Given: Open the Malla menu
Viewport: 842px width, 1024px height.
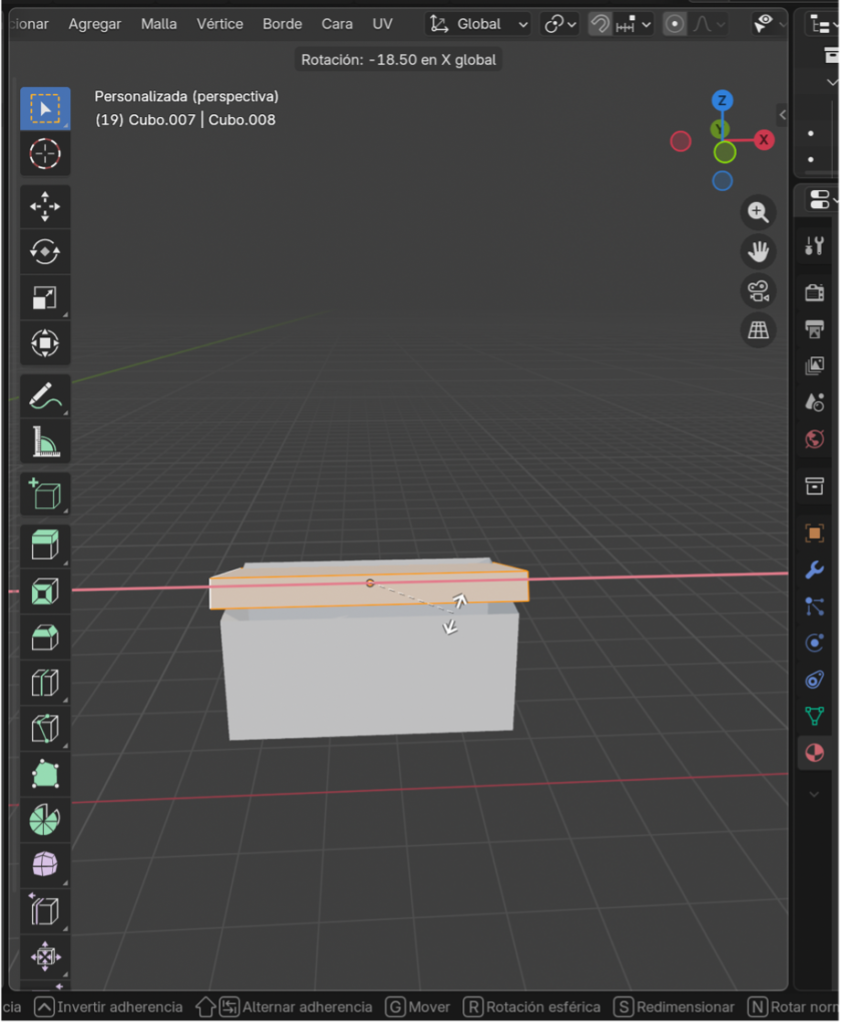Looking at the screenshot, I should [159, 24].
